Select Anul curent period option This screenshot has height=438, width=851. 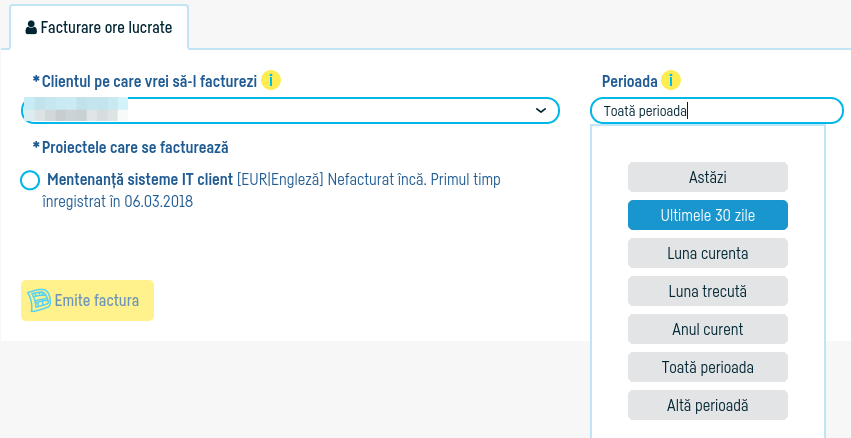tap(708, 329)
